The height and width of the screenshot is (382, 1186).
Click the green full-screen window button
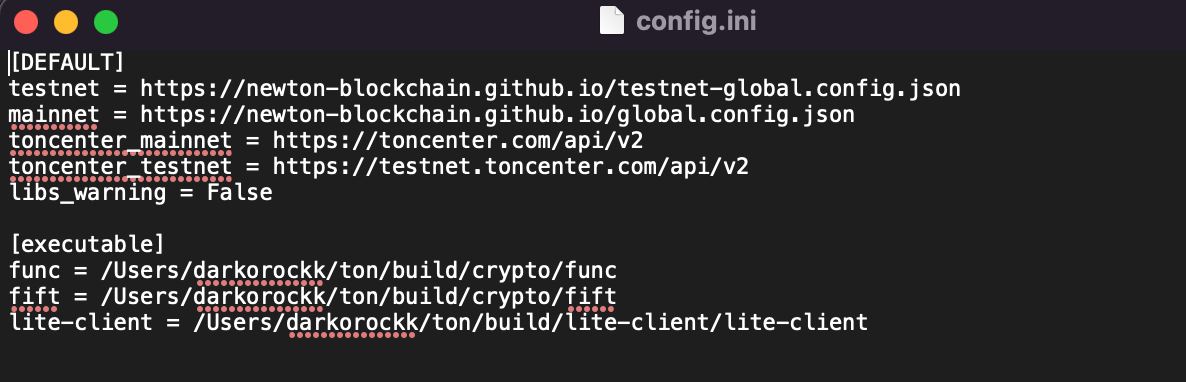(106, 22)
